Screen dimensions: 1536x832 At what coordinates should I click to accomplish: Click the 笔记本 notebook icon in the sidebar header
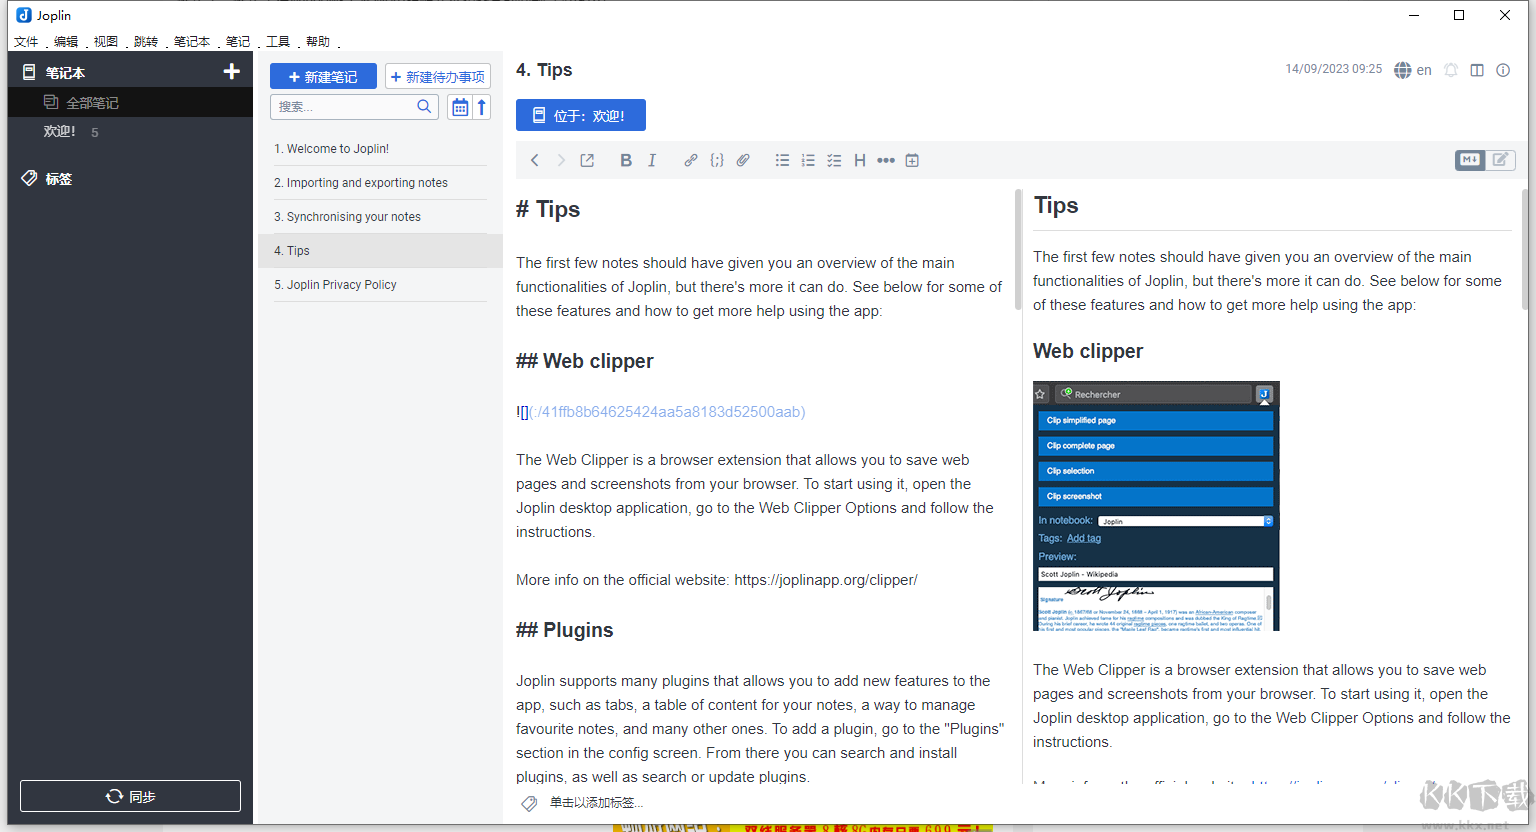click(29, 72)
